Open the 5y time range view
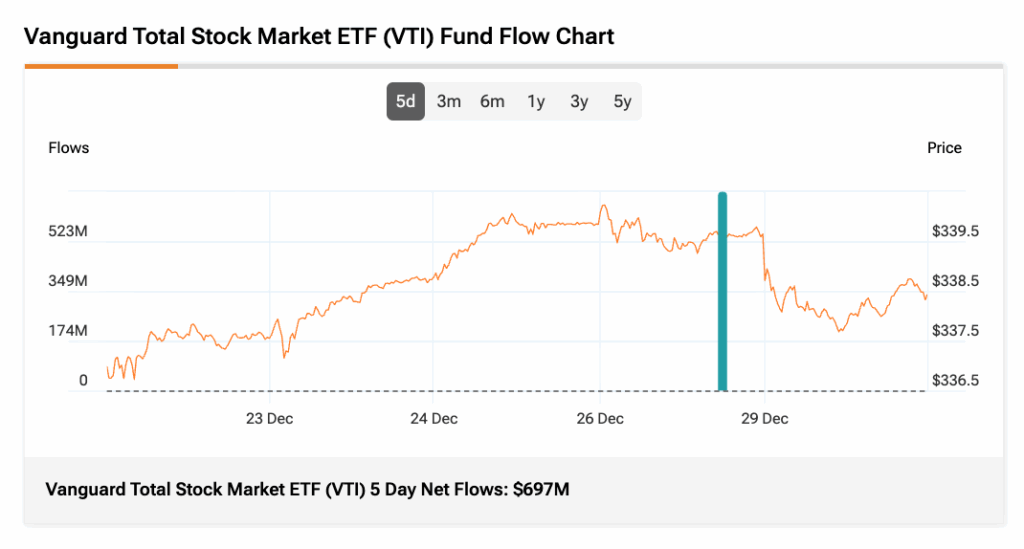This screenshot has width=1024, height=549. [x=622, y=101]
